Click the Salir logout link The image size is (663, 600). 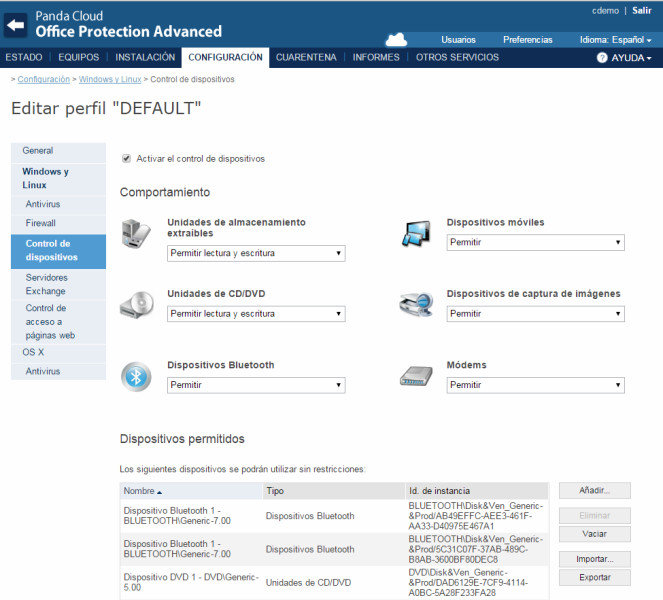click(641, 11)
